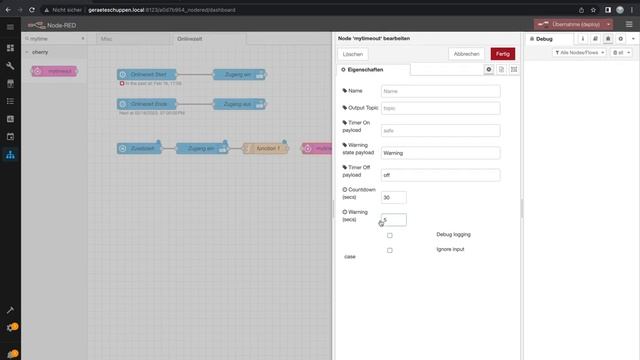Open the Alle Nodes/Flows filter dropdown

tap(579, 53)
